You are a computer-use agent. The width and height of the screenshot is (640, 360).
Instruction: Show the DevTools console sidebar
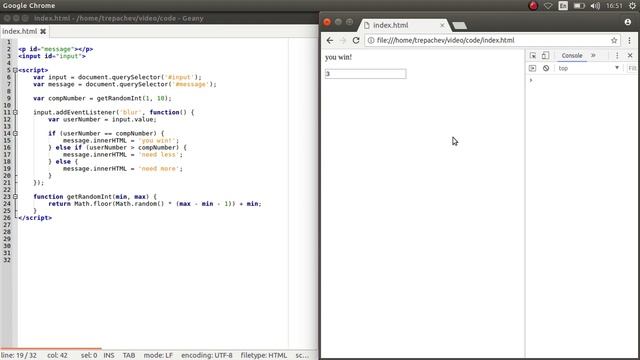[532, 68]
